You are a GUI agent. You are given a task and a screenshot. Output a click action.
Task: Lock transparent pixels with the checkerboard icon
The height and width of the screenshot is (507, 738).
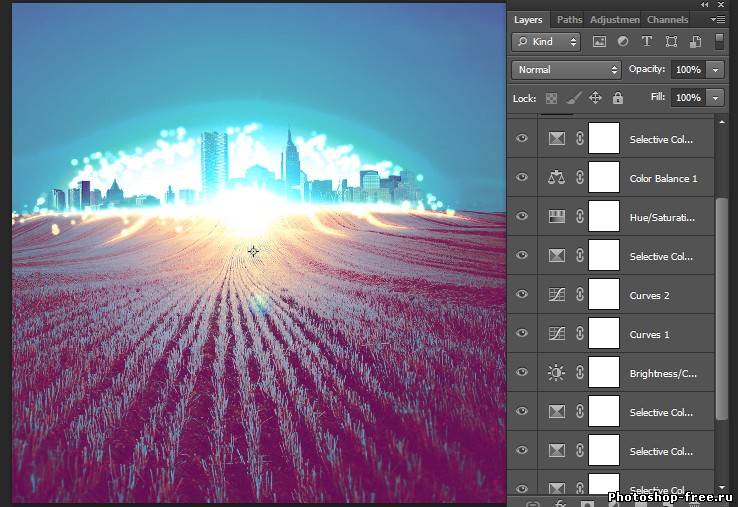coord(551,98)
